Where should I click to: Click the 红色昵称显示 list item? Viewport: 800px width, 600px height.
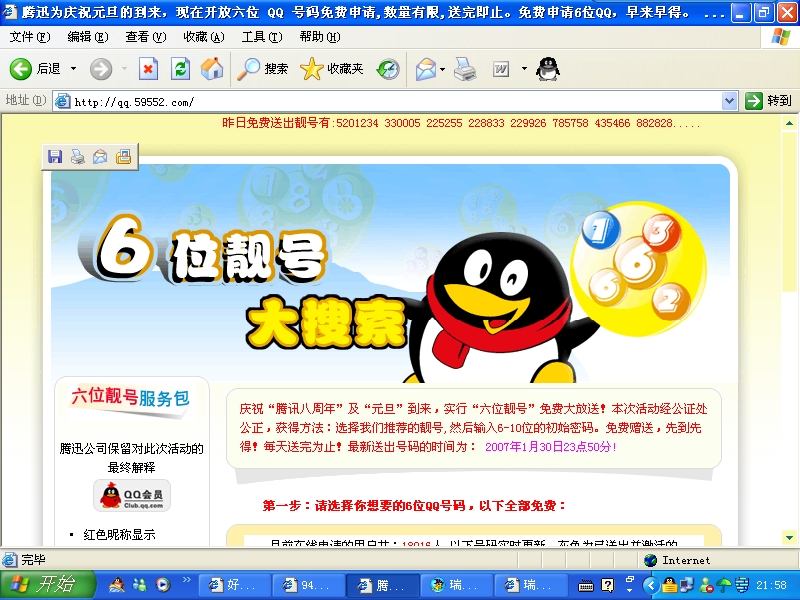coord(119,534)
